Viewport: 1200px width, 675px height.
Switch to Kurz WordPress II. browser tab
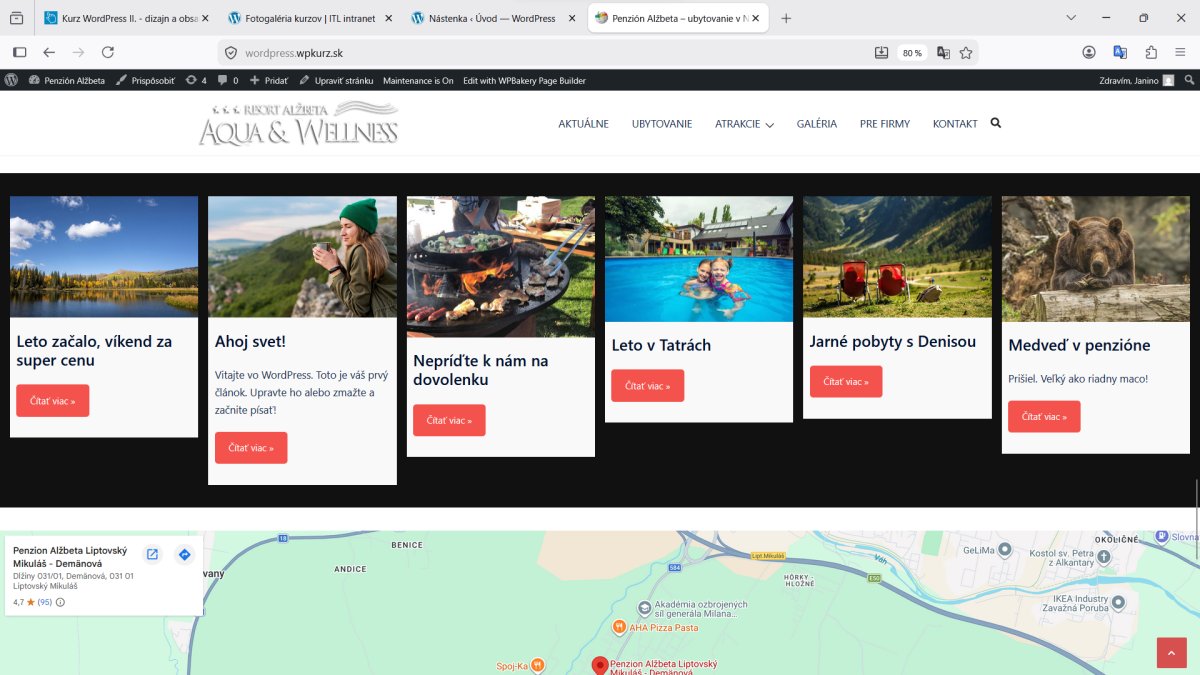pyautogui.click(x=128, y=18)
